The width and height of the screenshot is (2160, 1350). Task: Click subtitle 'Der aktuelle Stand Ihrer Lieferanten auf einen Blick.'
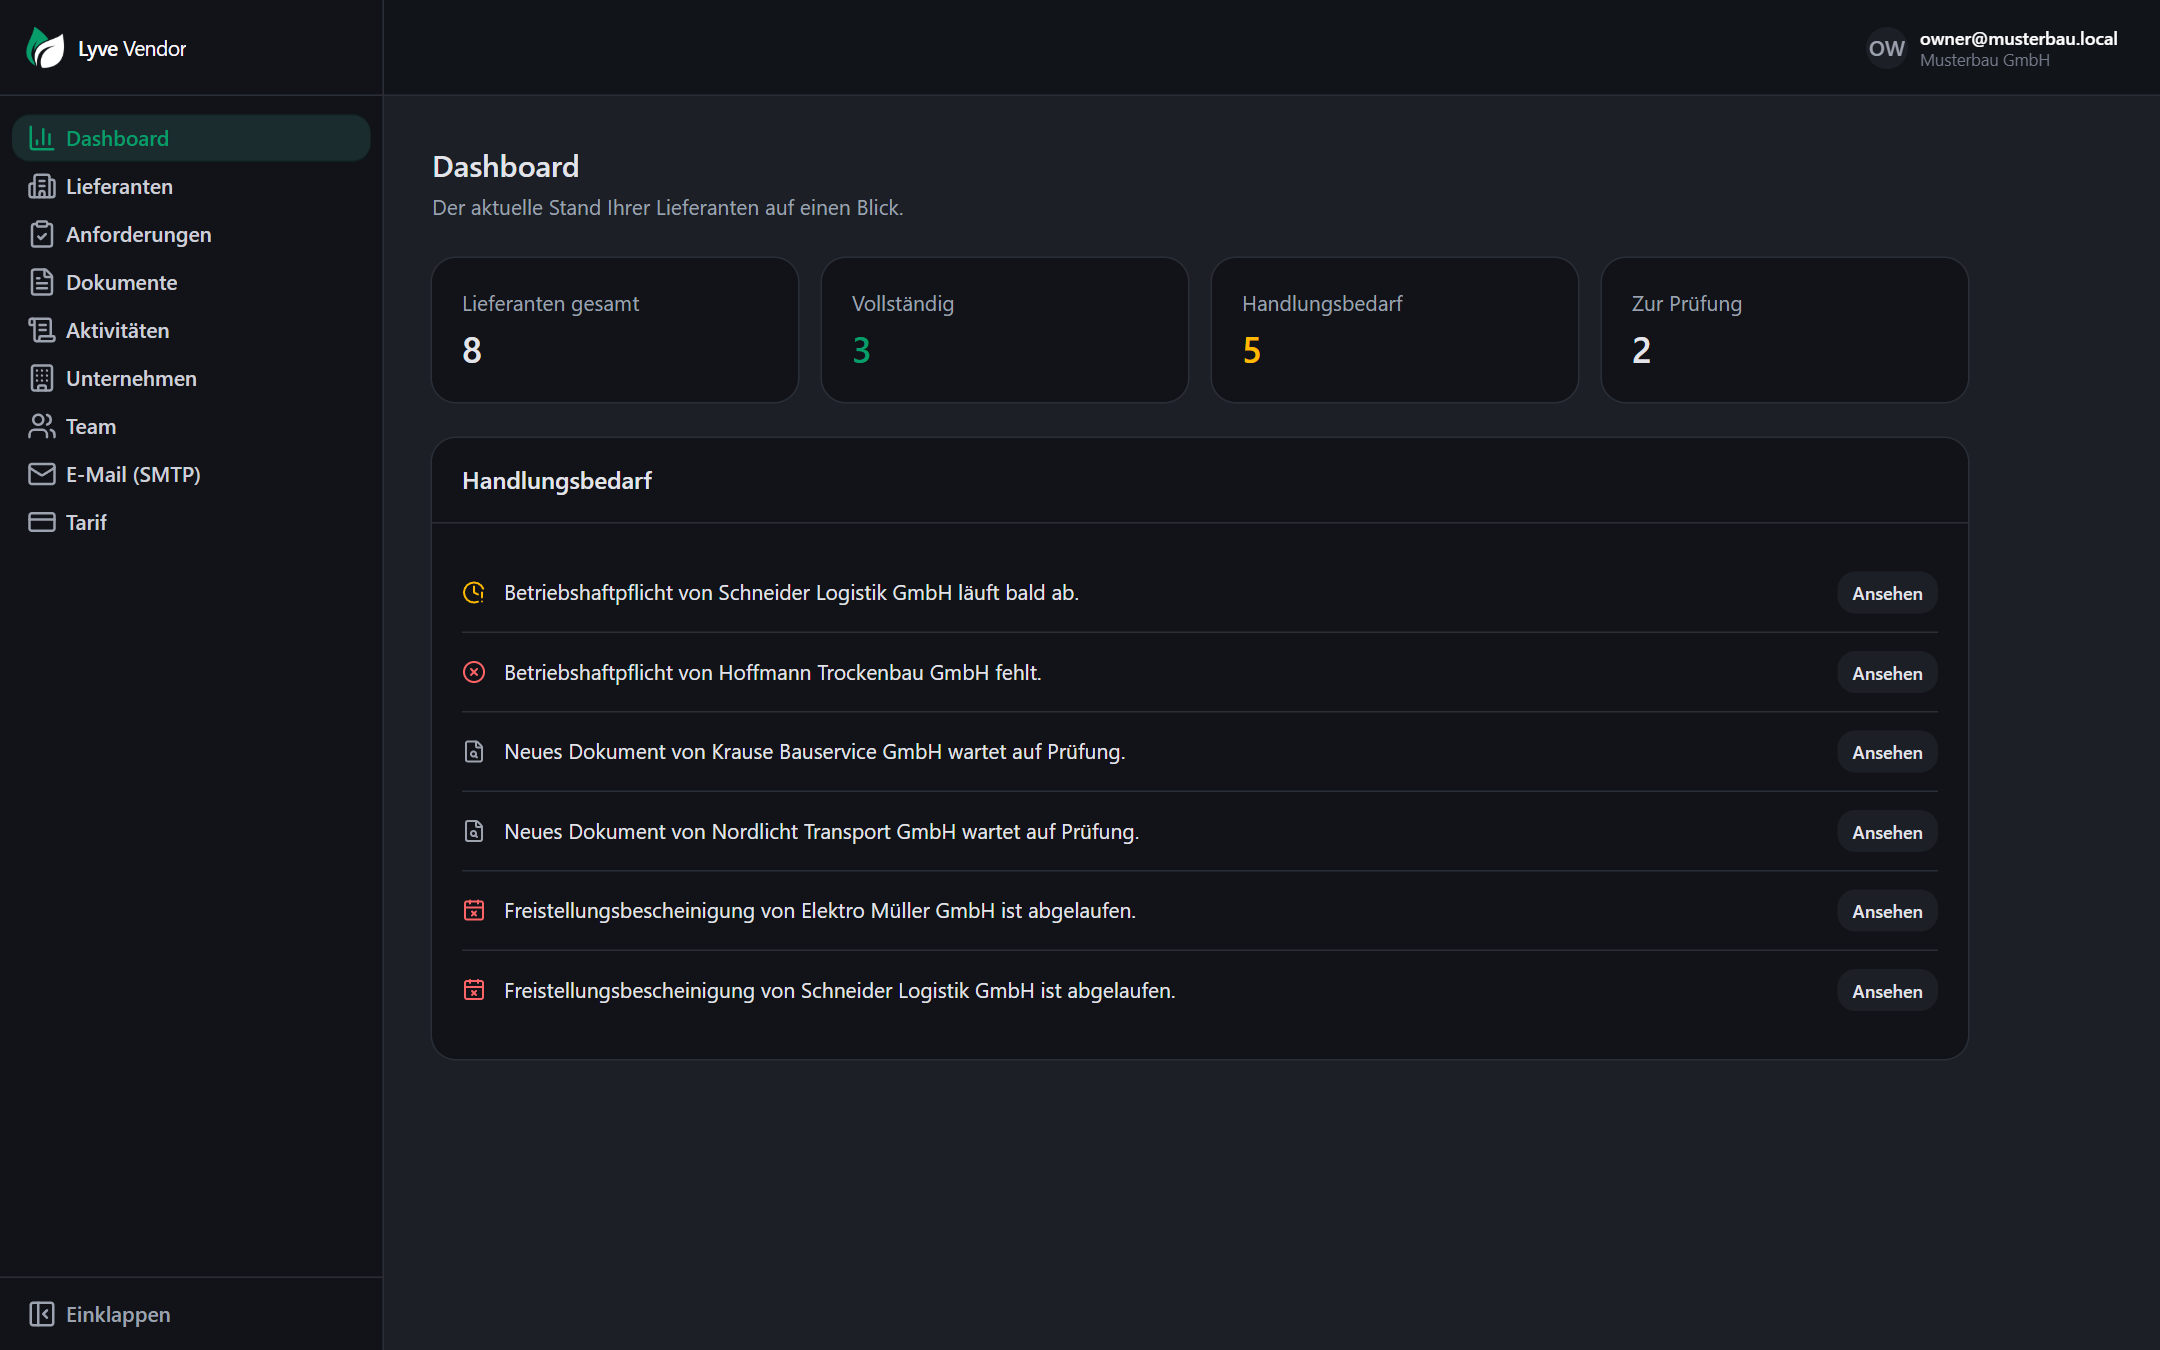668,207
